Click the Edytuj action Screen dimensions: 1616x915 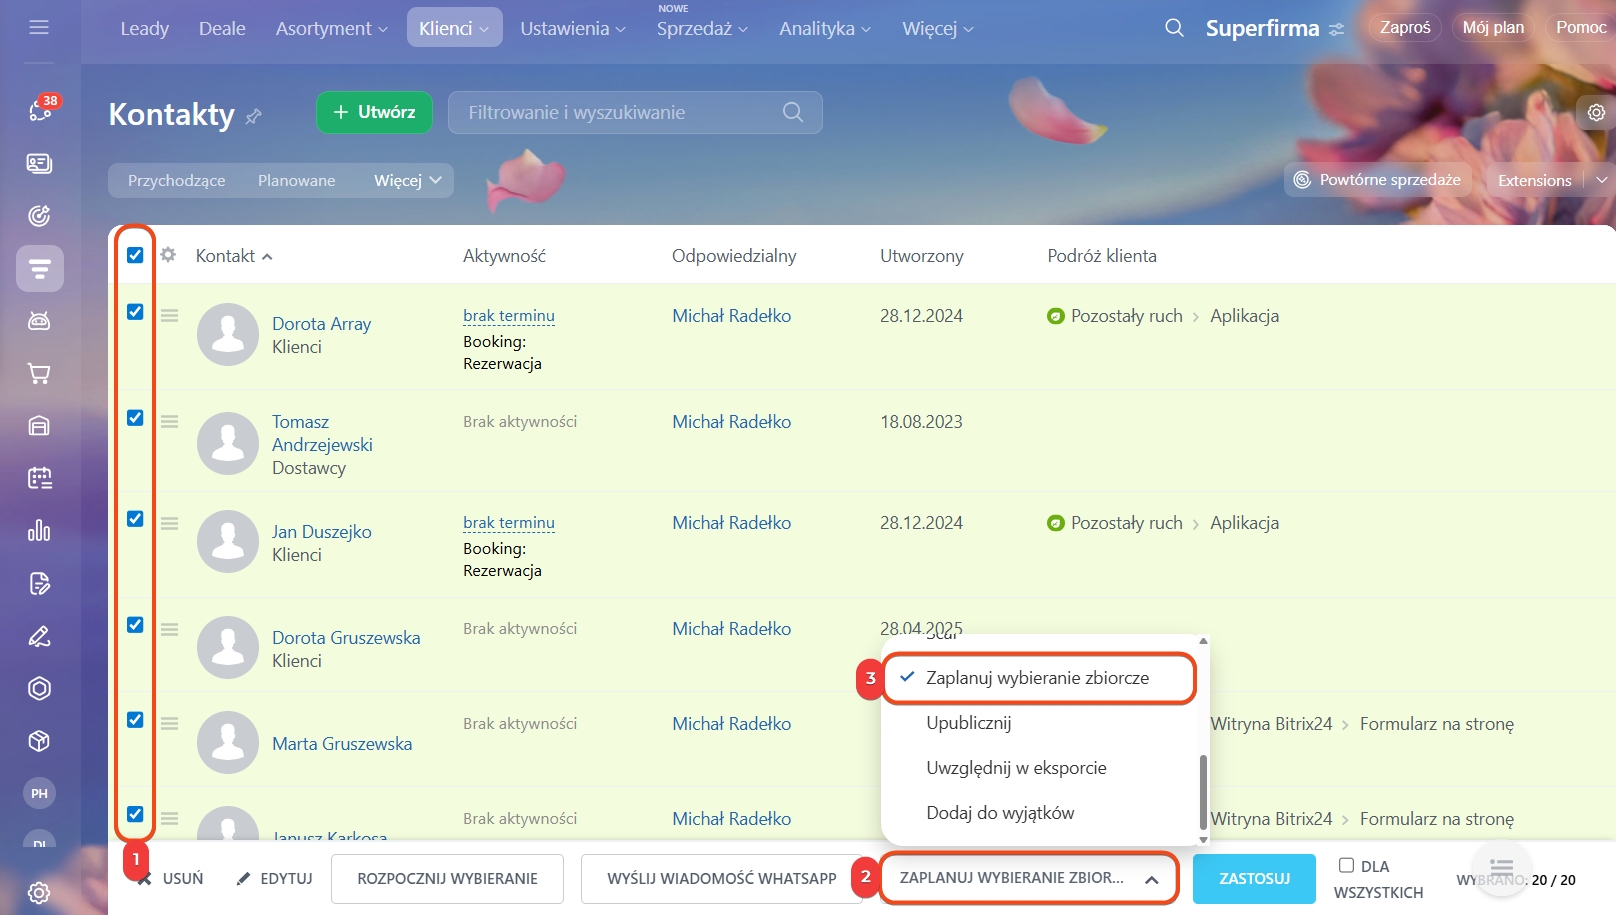point(275,879)
